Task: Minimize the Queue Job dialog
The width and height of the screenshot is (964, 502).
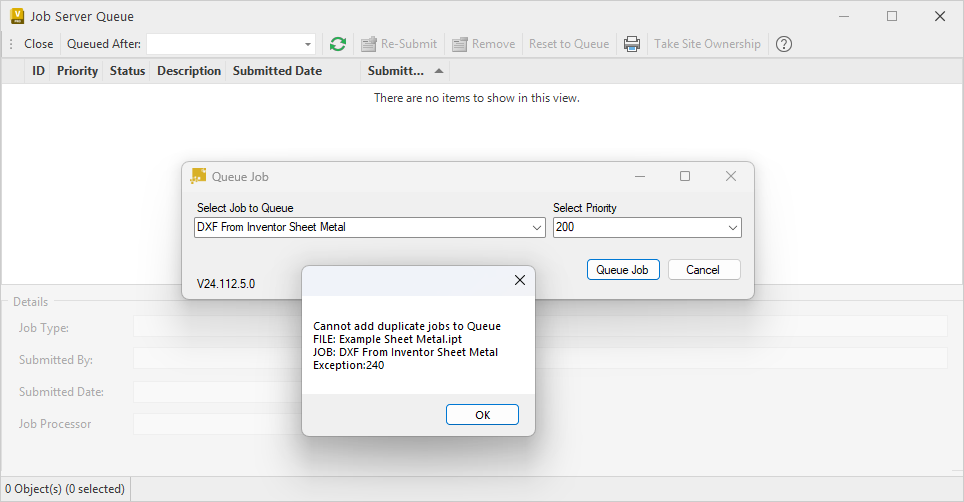Action: coord(639,176)
